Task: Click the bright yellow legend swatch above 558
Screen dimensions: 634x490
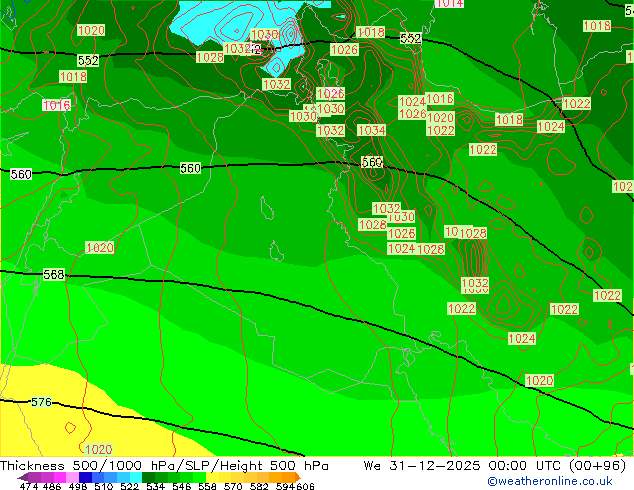Action: (212, 477)
